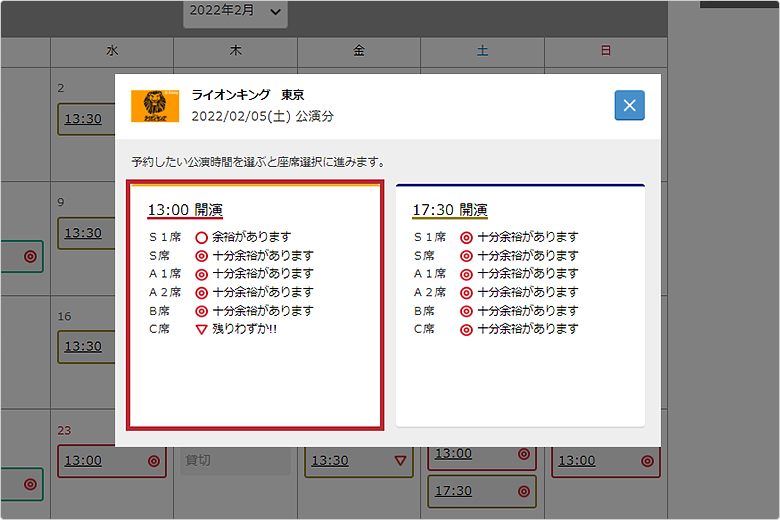780x520 pixels.
Task: Click the double circle icon for 17:30 S1席
Action: coord(466,237)
